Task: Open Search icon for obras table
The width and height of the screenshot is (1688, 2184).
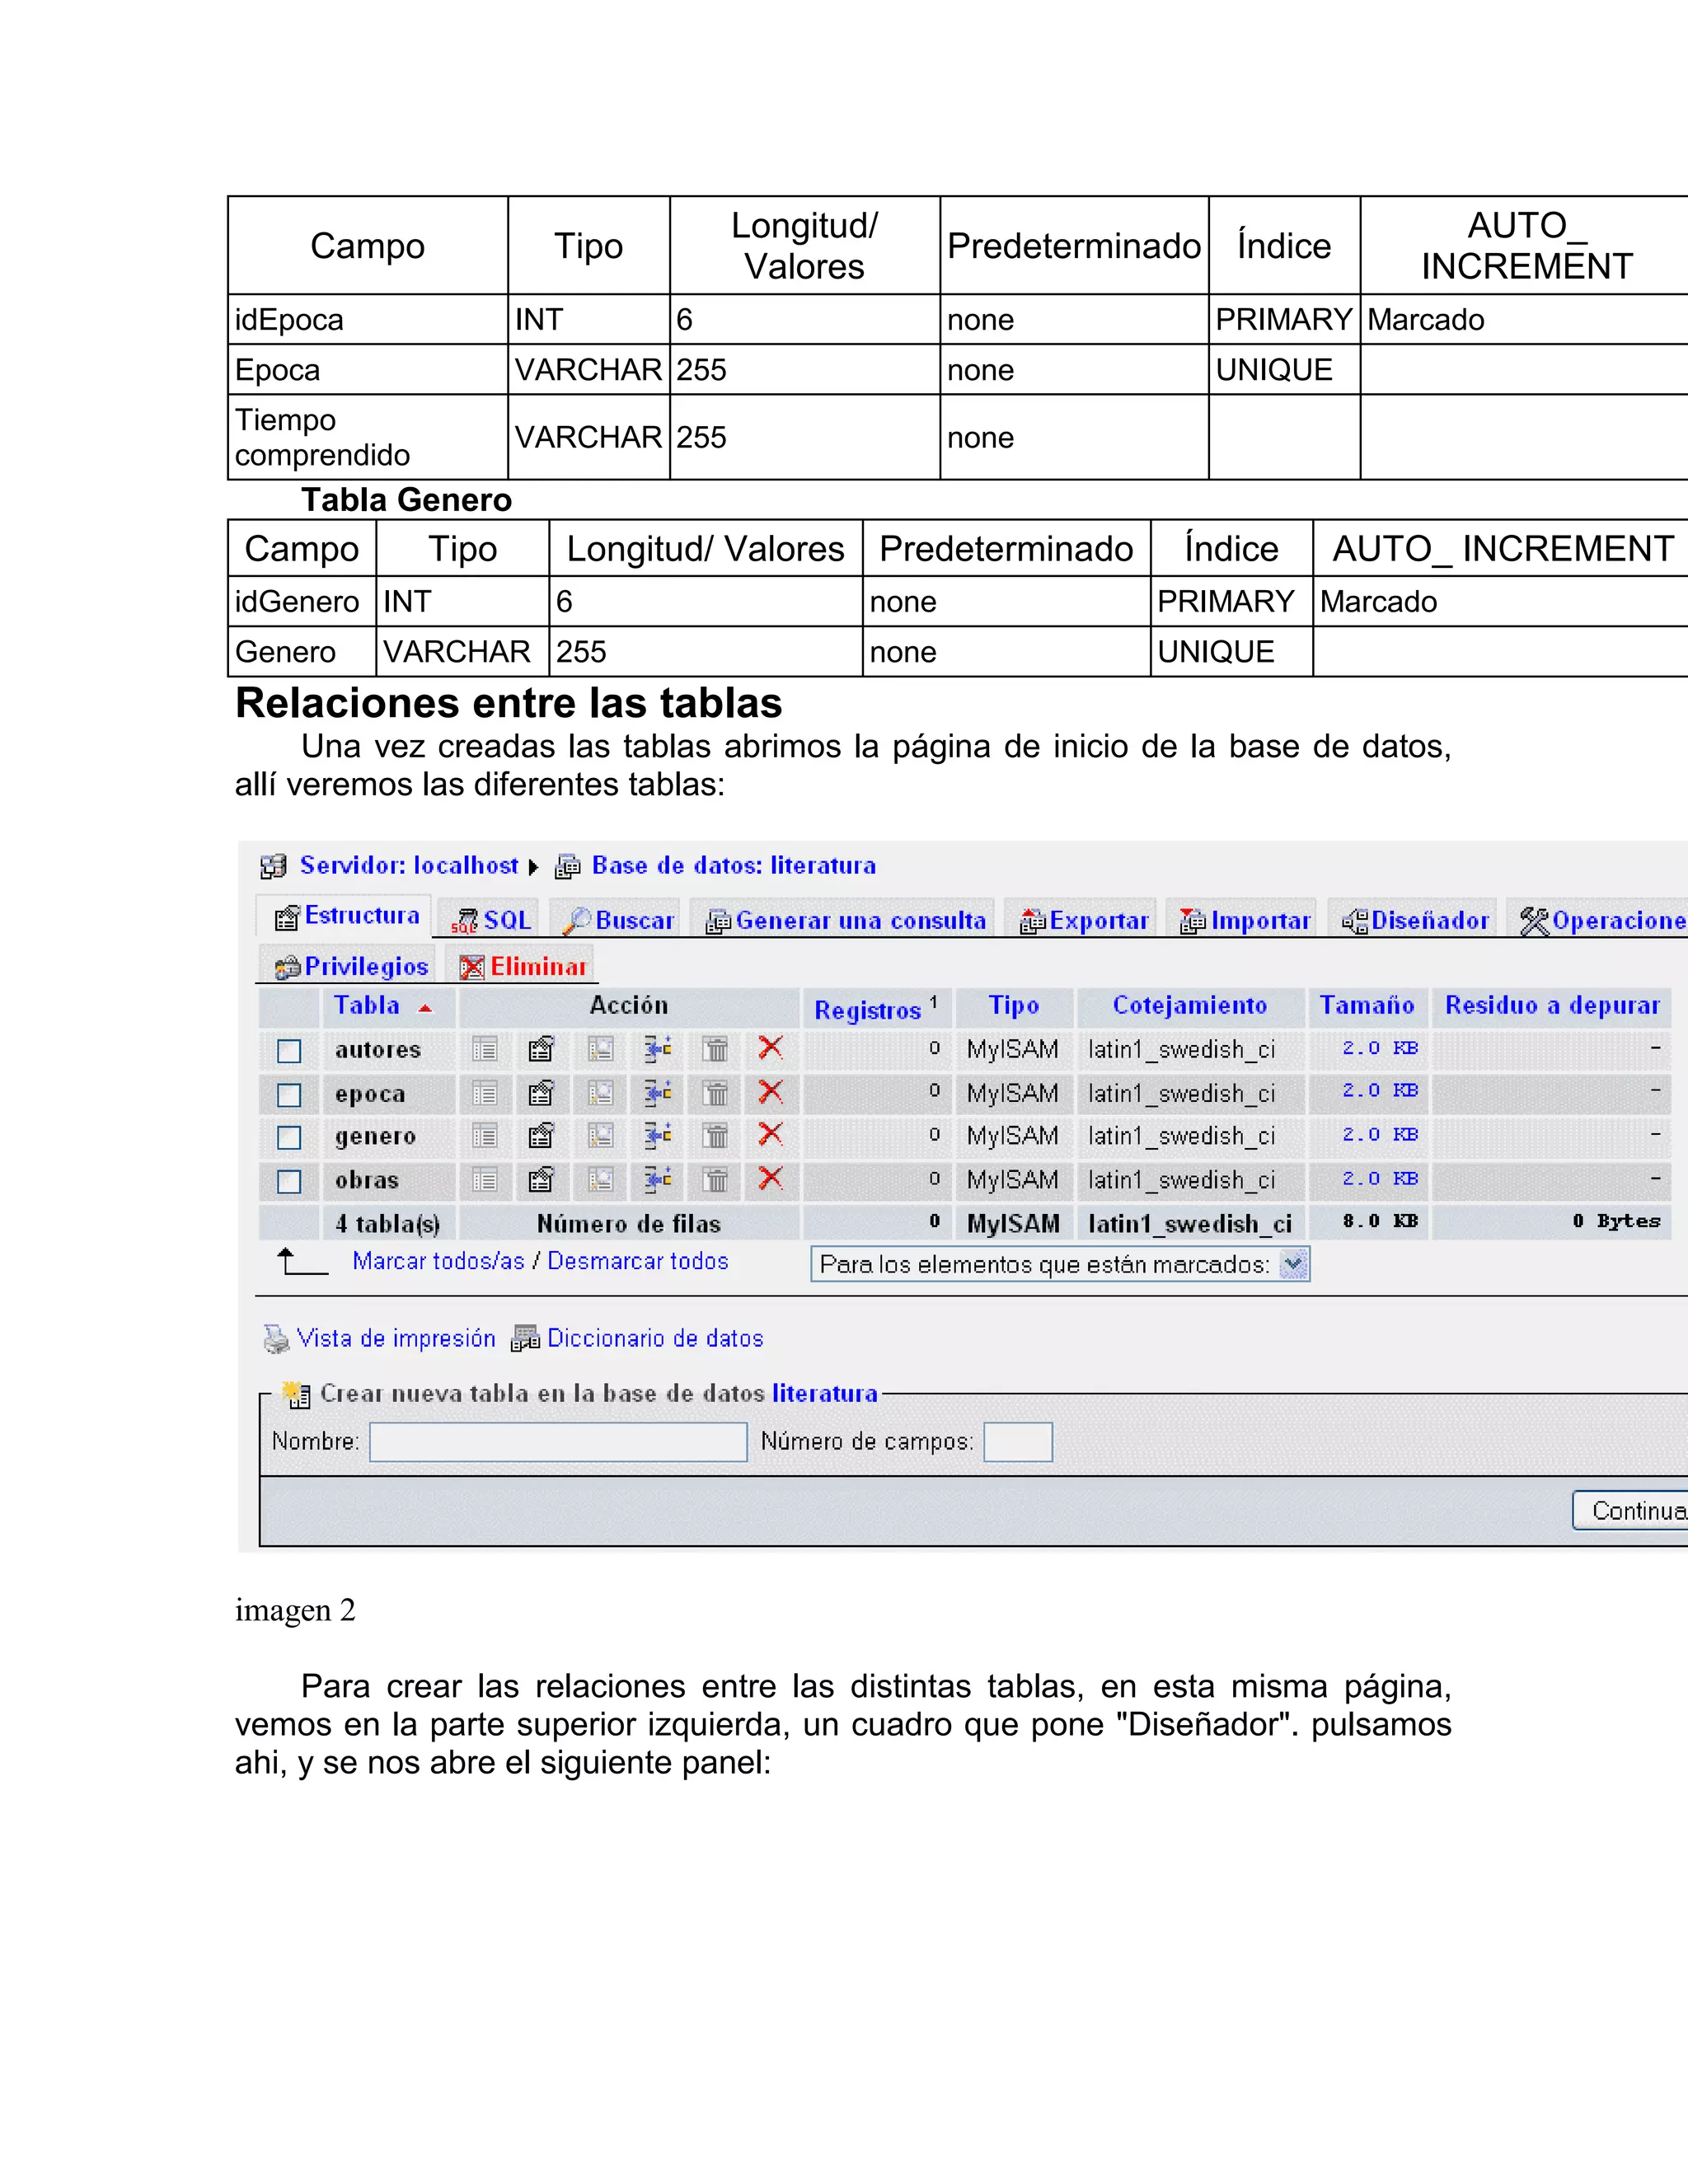Action: [600, 1180]
